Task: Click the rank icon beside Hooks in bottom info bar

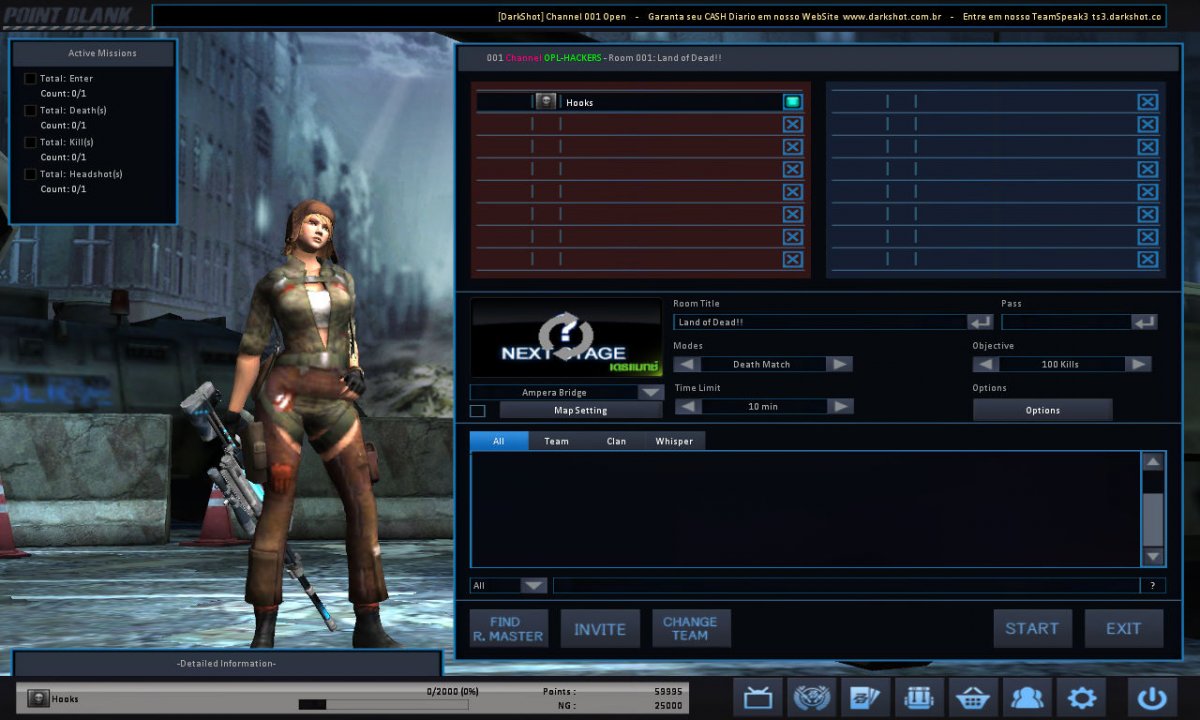Action: [38, 698]
